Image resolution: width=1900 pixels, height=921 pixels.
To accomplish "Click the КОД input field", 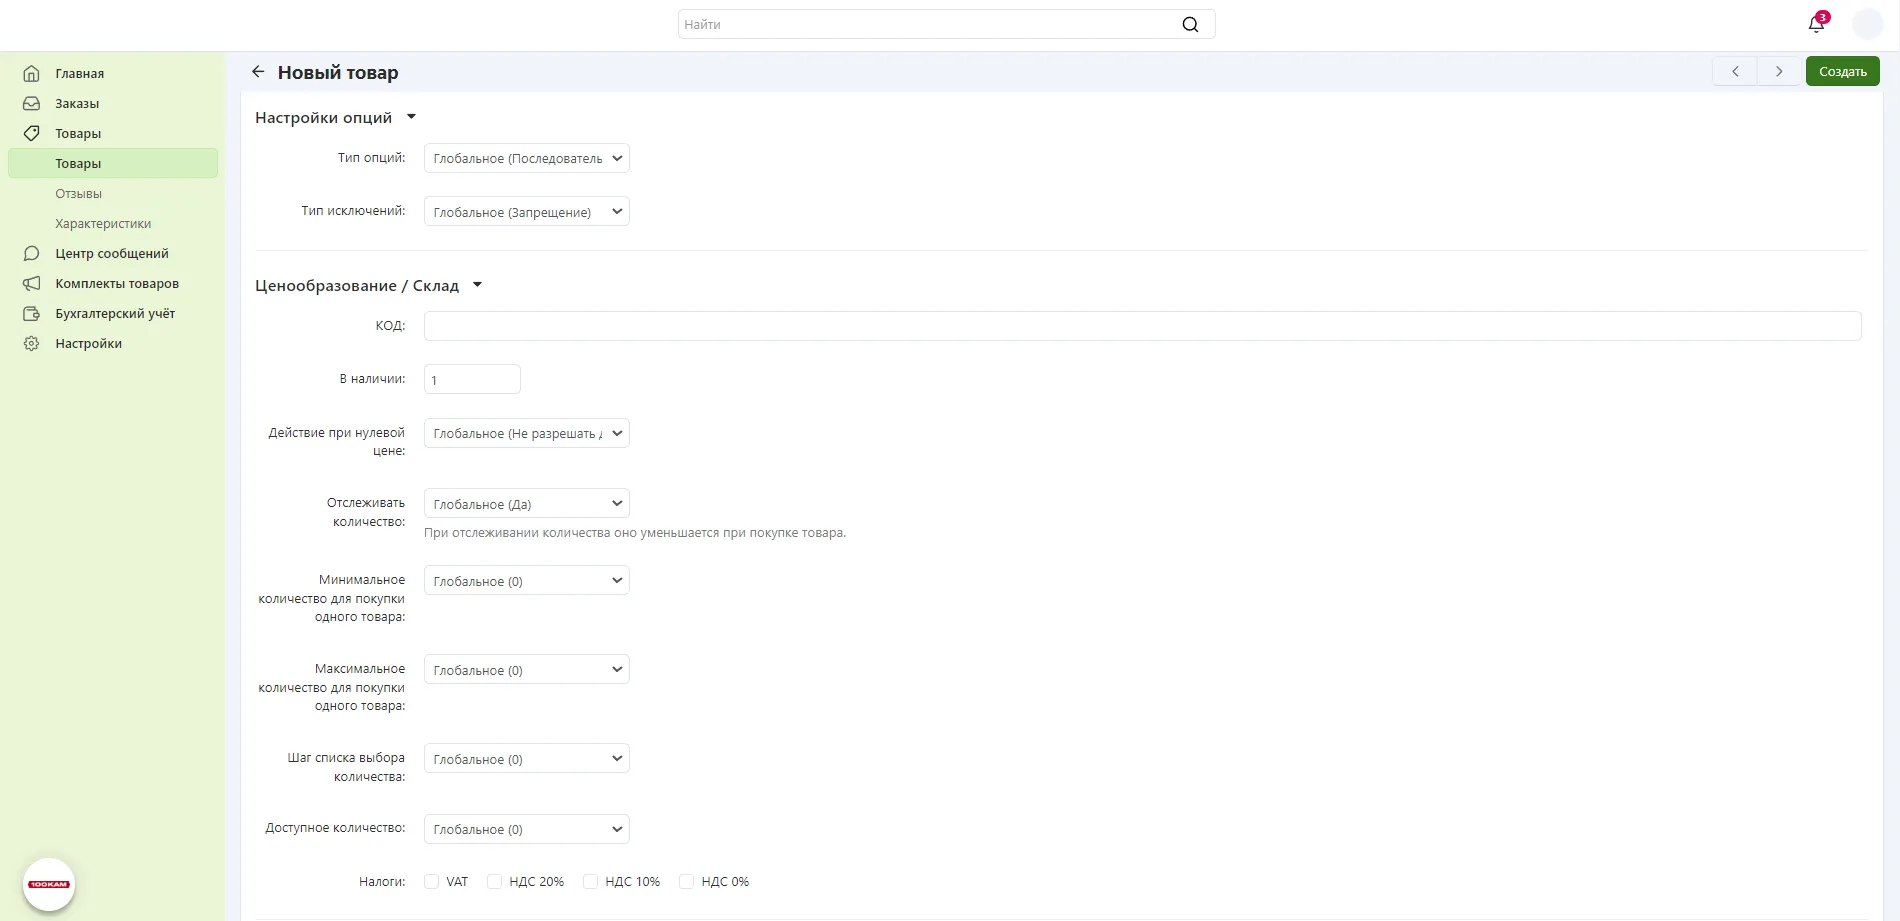I will [1142, 326].
